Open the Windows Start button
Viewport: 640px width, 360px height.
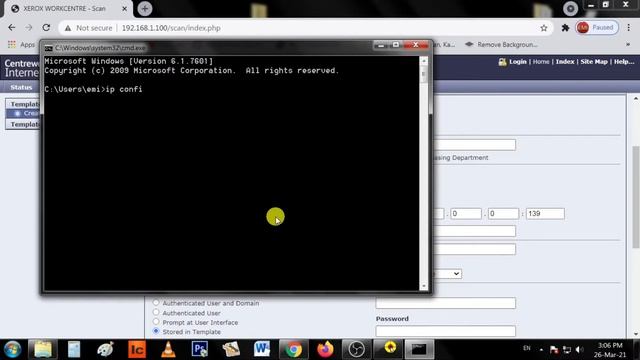tap(13, 349)
